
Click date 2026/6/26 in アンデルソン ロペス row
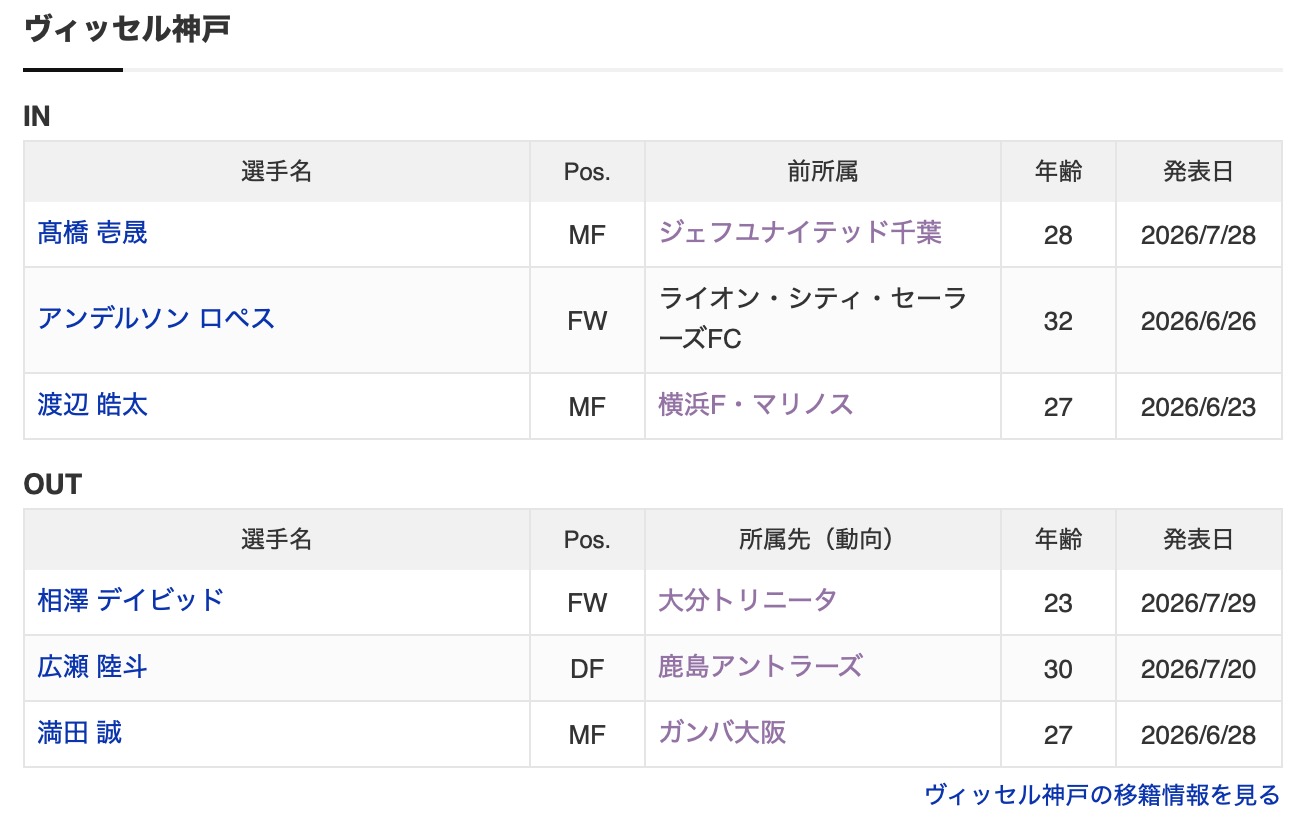click(1198, 321)
